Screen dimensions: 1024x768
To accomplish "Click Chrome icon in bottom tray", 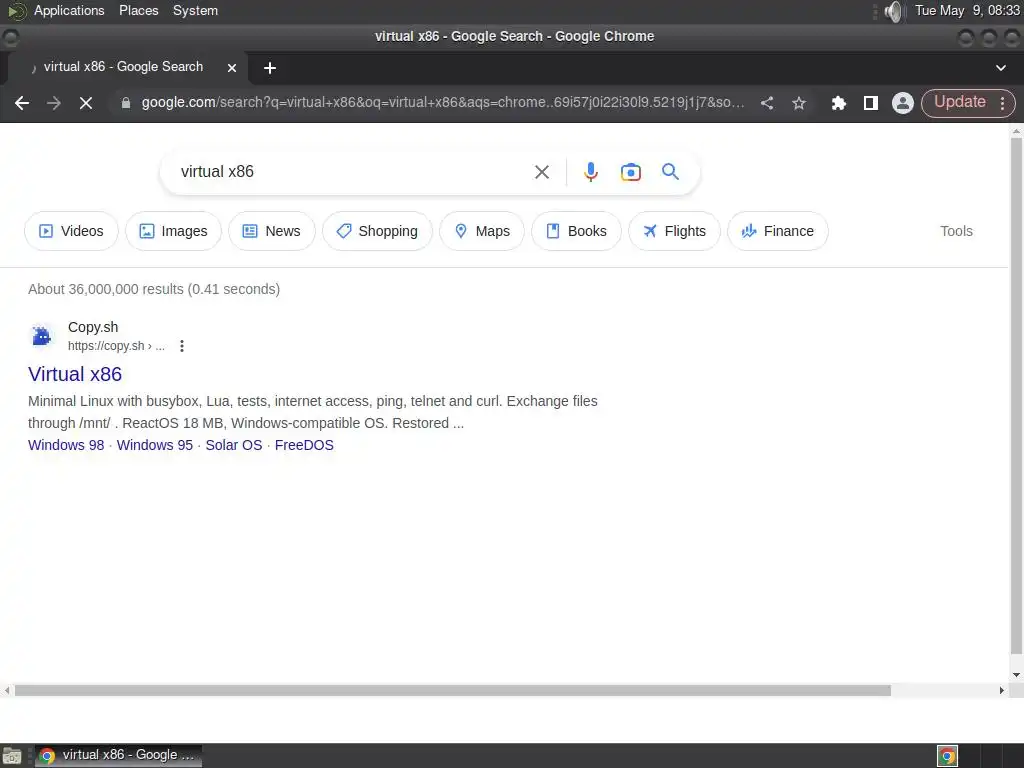I will (948, 756).
